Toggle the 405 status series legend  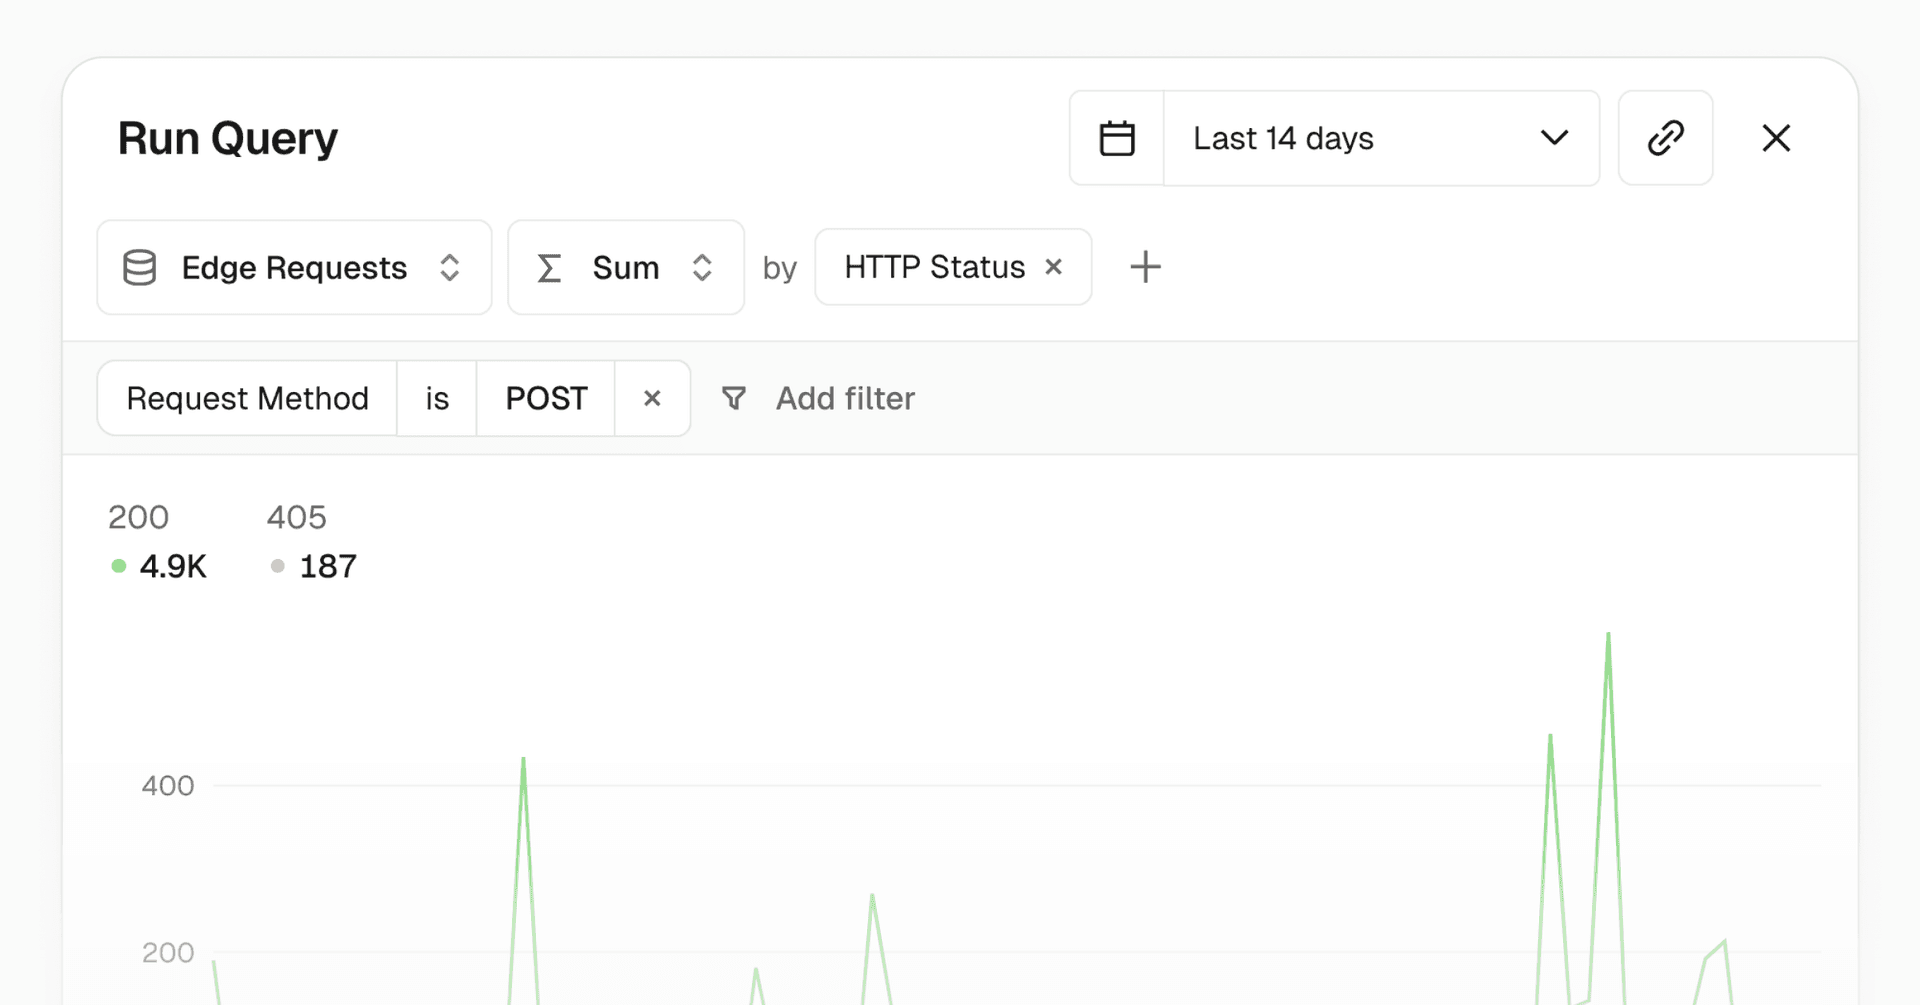pos(312,542)
